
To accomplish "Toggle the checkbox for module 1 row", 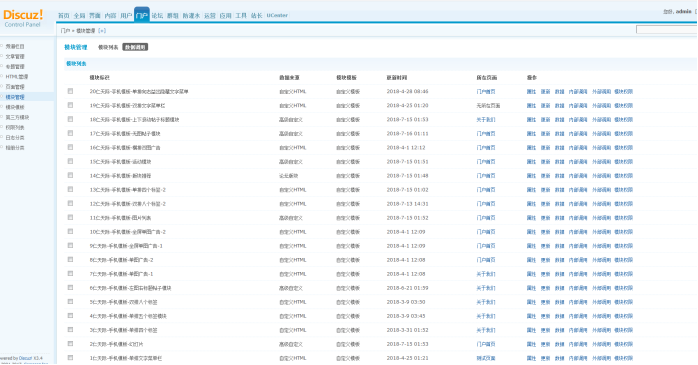I will click(x=70, y=357).
